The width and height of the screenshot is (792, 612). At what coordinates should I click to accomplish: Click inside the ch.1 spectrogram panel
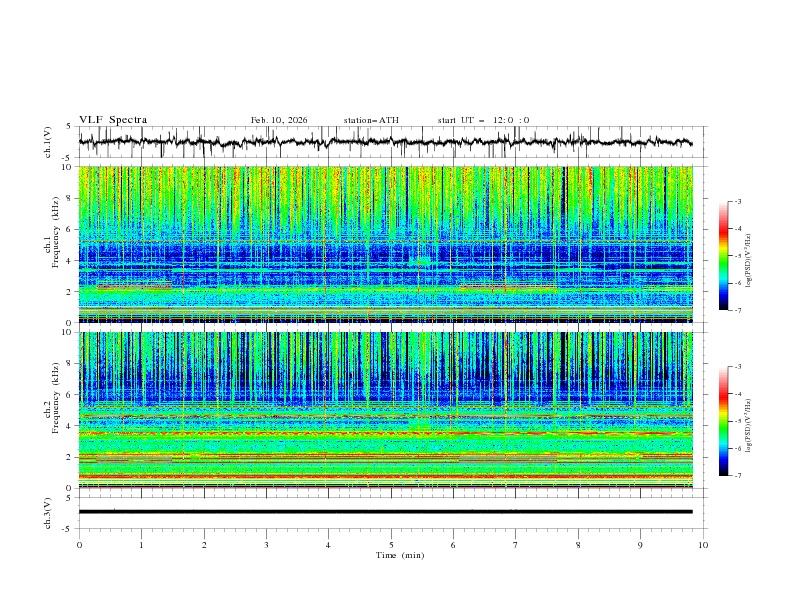(386, 244)
